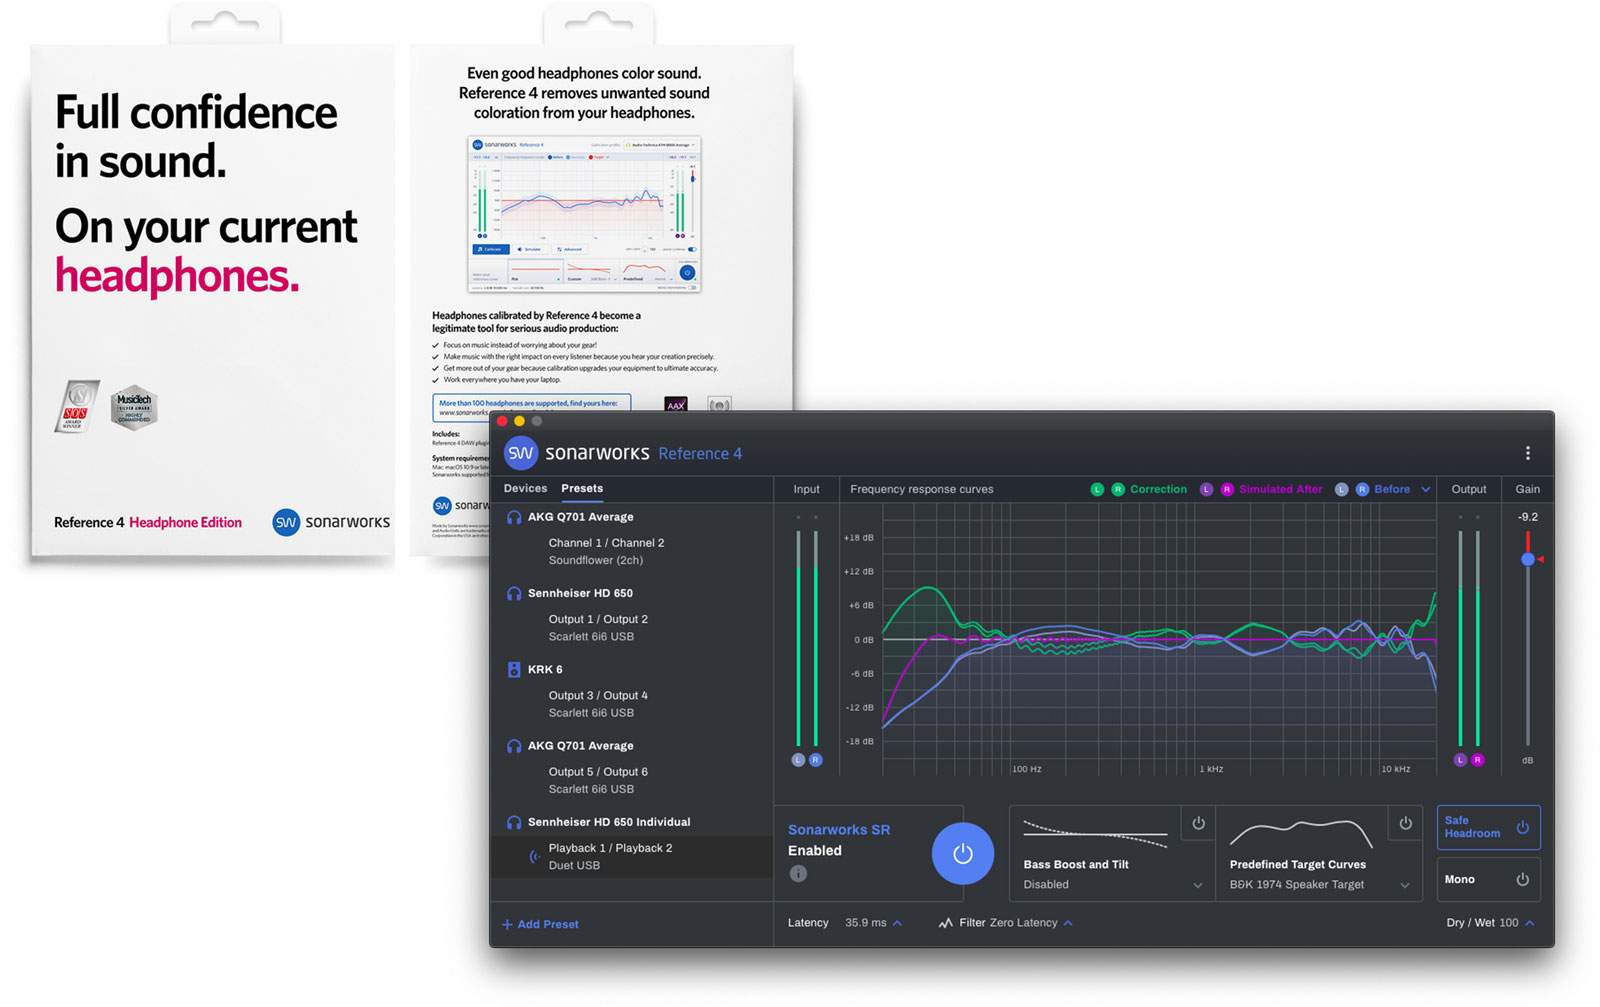
Task: Click the L badge under the Input meter
Action: pyautogui.click(x=798, y=760)
